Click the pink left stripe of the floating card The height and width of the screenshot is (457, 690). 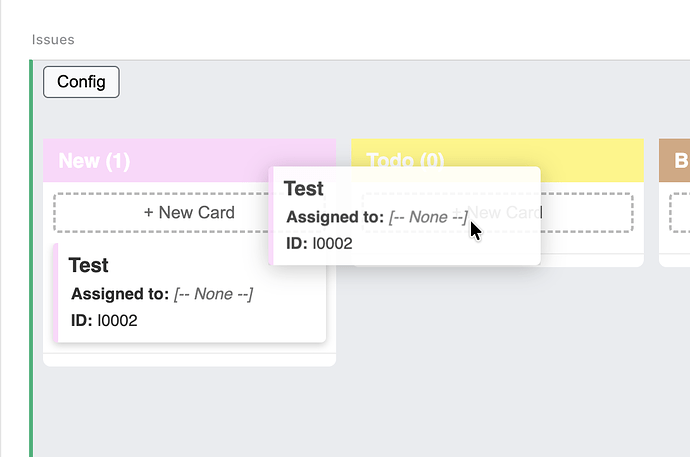tap(271, 215)
